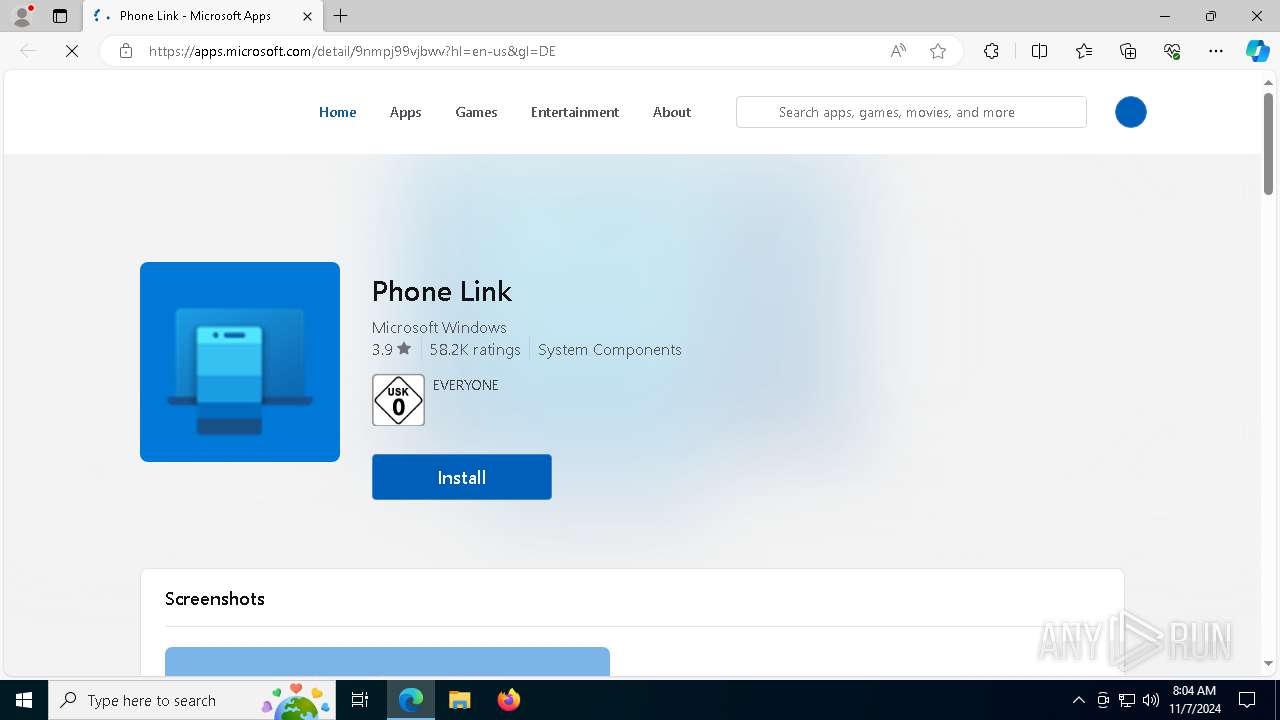The width and height of the screenshot is (1280, 720).
Task: Open the taskbar clock and date
Action: coord(1194,700)
